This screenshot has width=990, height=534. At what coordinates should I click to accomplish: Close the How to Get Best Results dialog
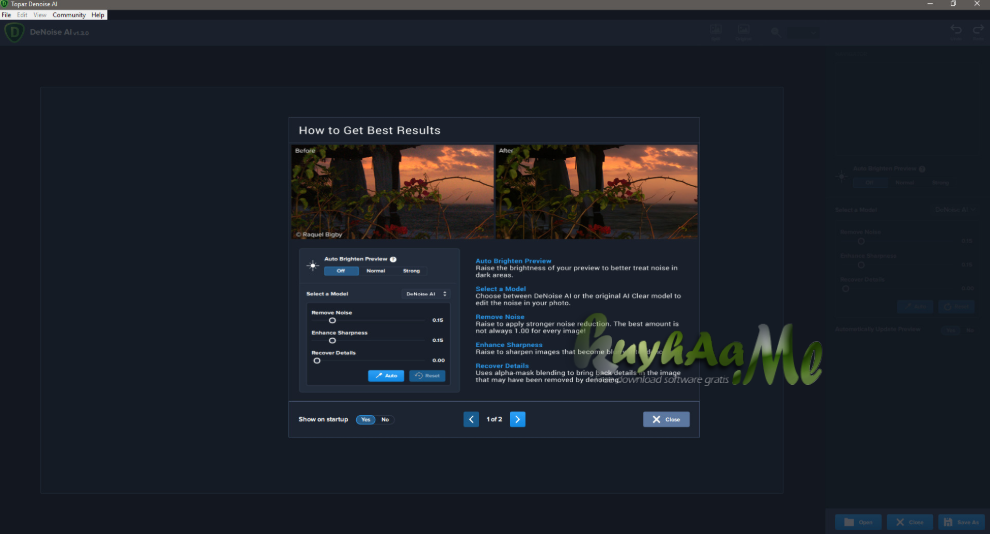(666, 419)
